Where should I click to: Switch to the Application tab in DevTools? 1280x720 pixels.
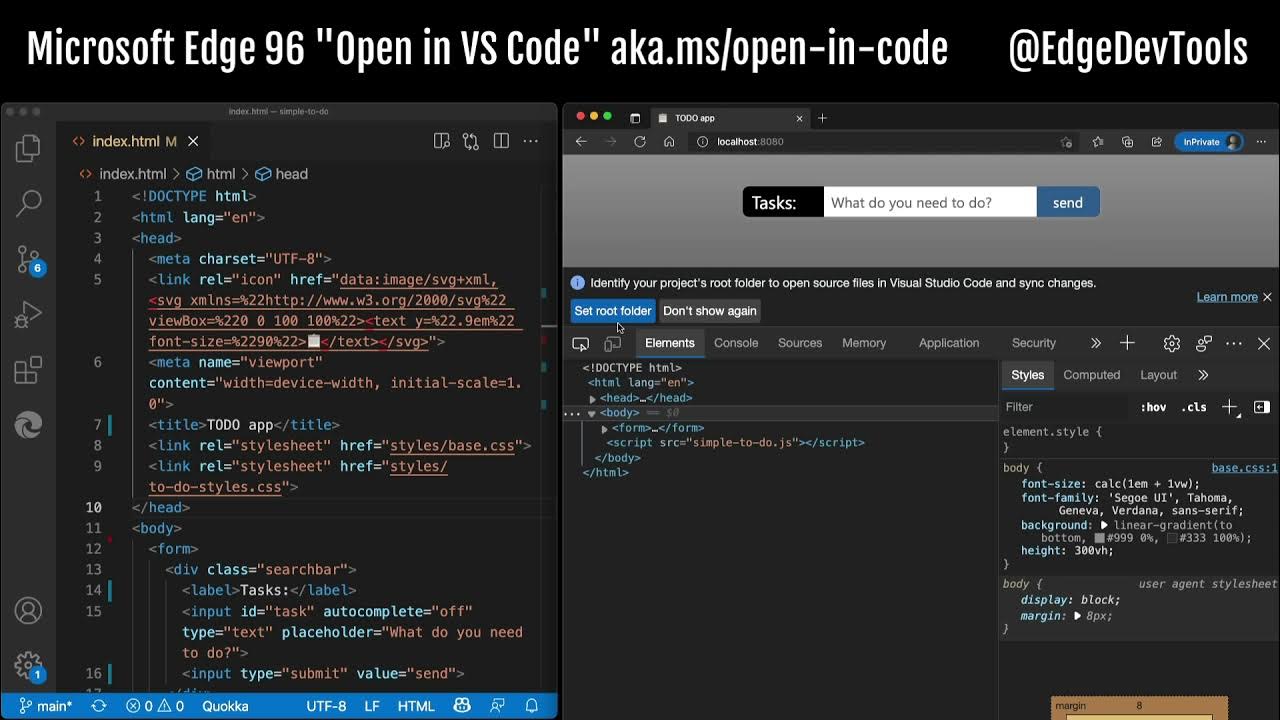[949, 343]
